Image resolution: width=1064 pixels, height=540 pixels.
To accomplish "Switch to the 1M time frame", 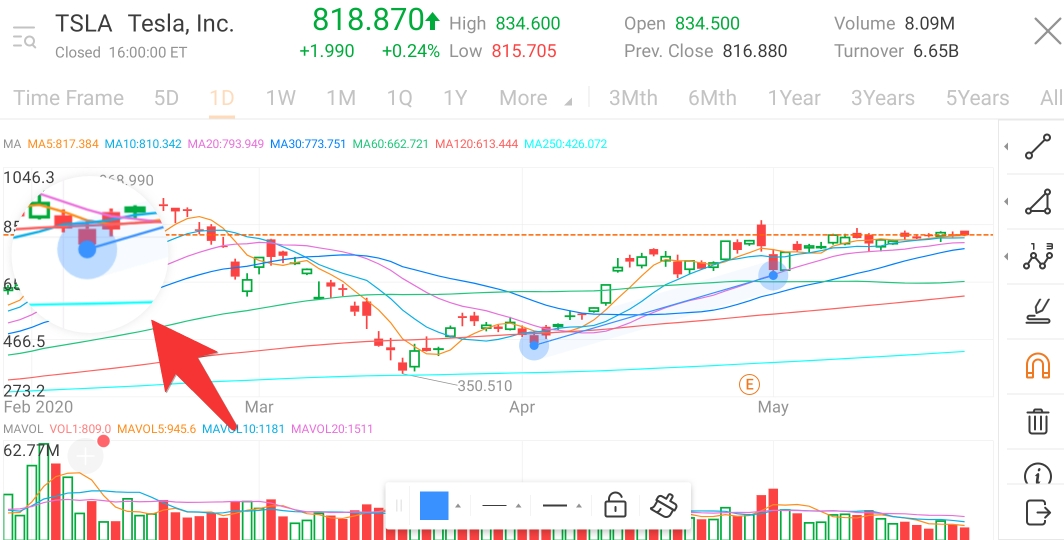I will (341, 98).
